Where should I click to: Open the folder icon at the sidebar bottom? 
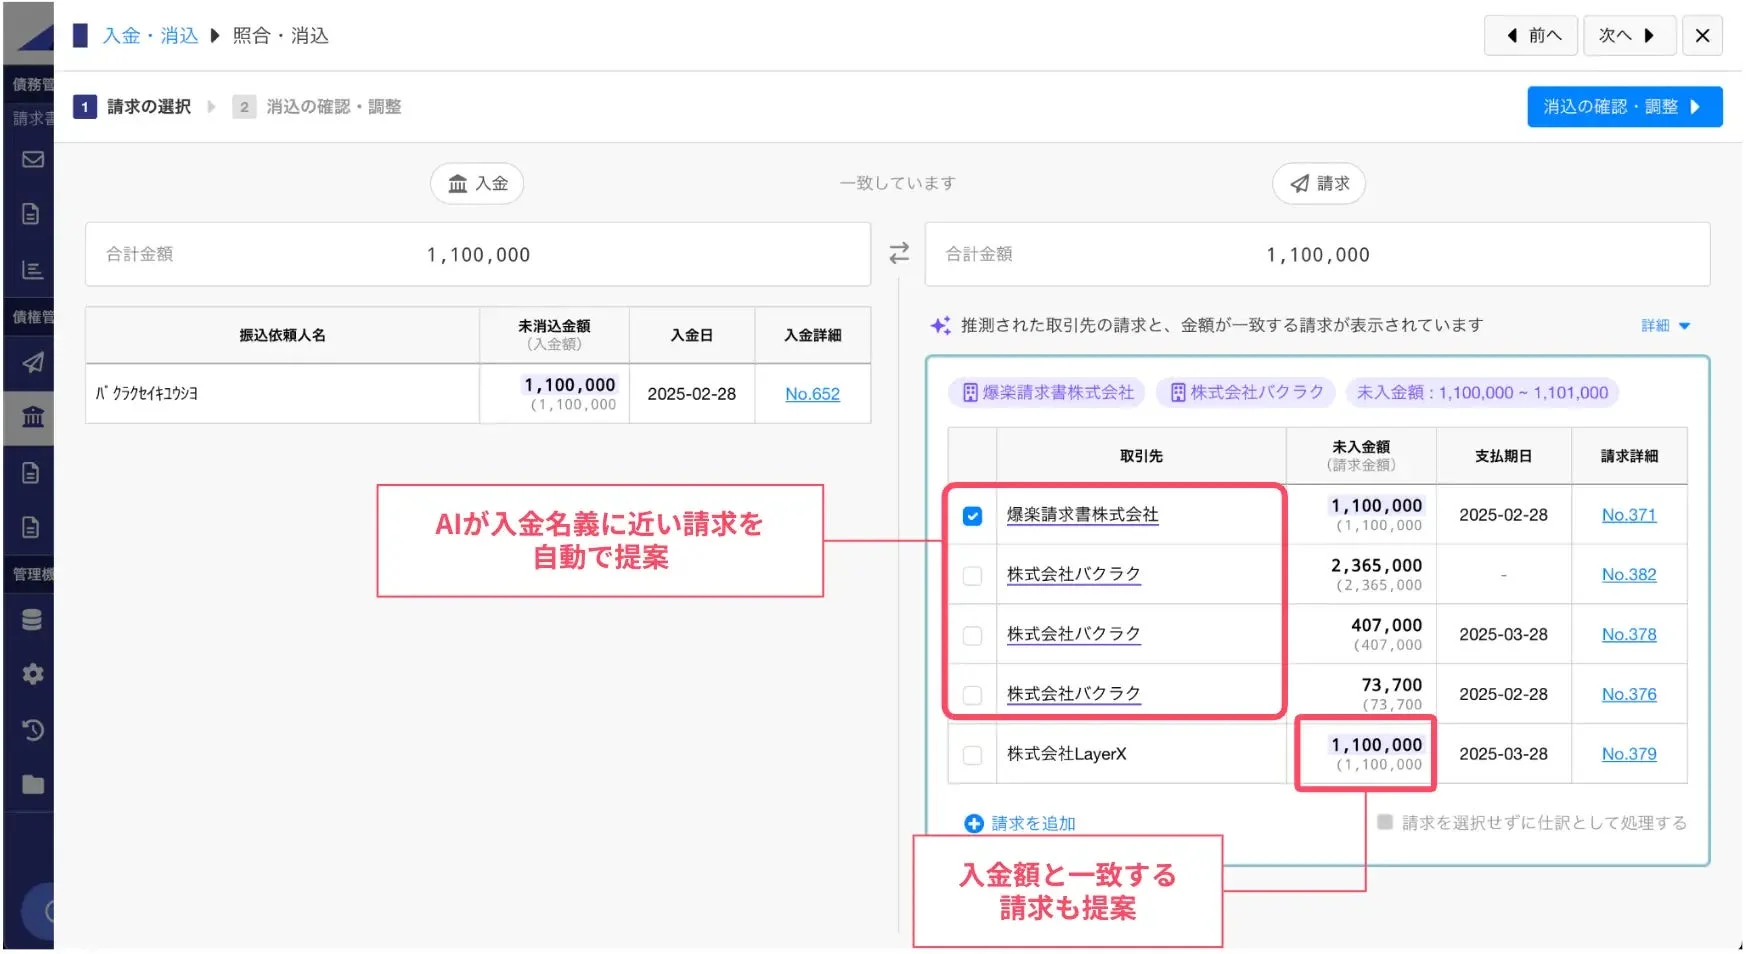pos(32,785)
